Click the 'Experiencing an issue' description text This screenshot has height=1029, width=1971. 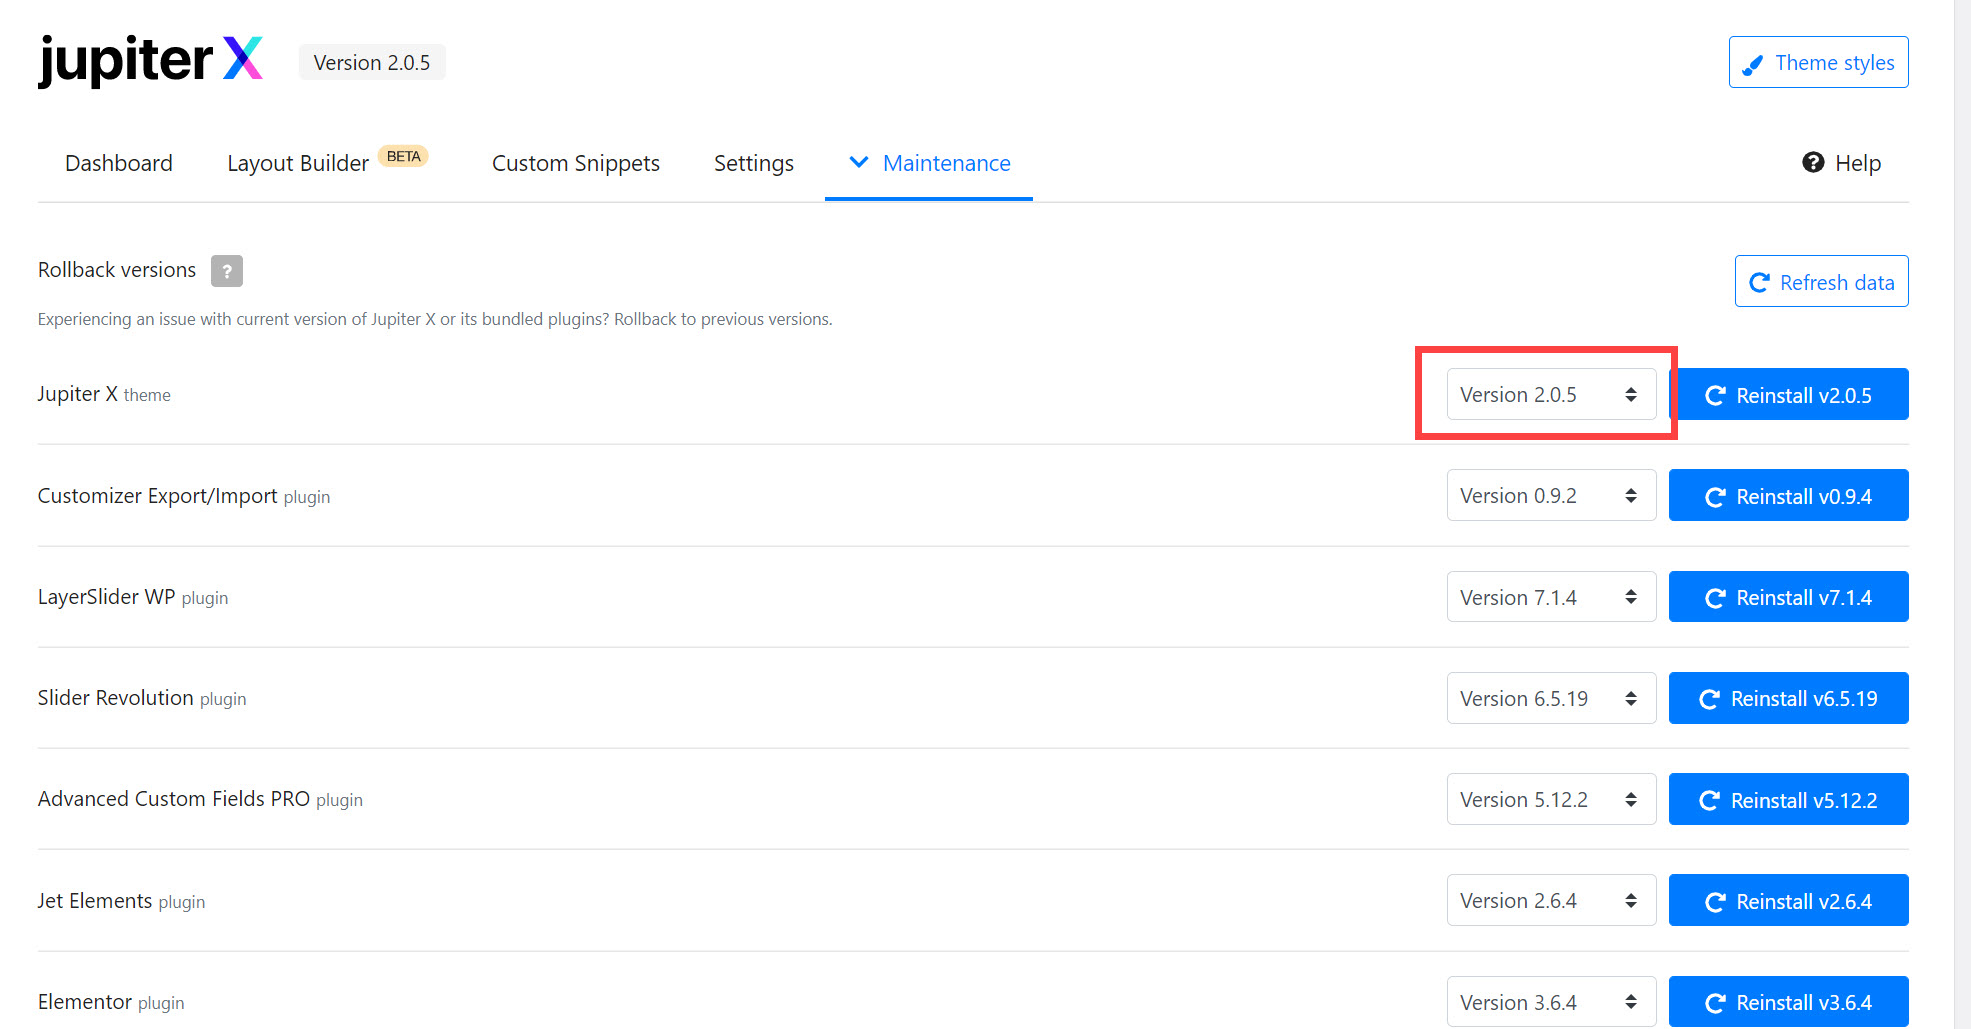tap(435, 319)
